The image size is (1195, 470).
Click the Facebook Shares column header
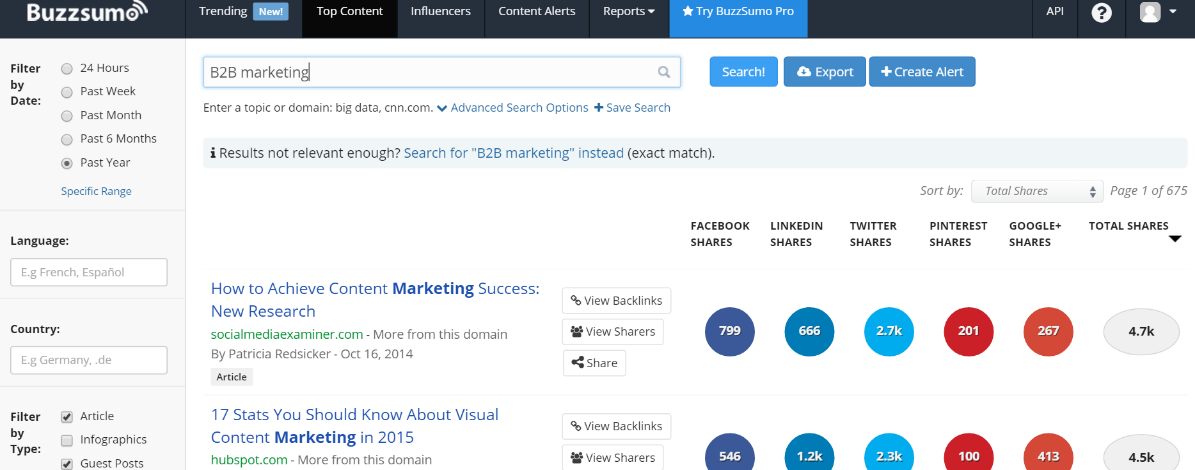(720, 234)
